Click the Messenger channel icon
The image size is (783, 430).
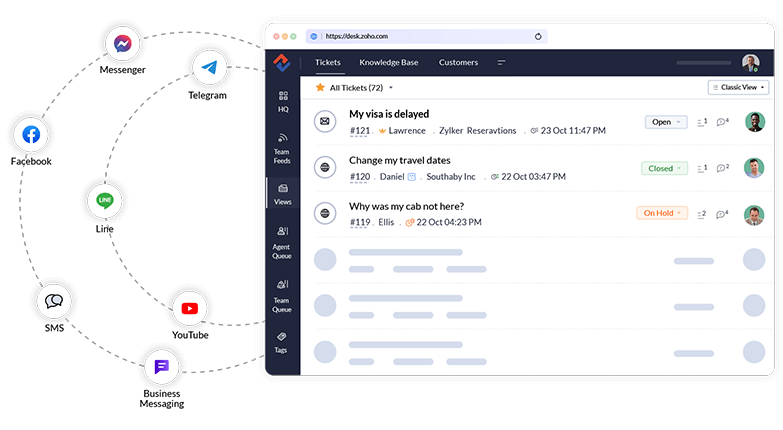point(122,43)
